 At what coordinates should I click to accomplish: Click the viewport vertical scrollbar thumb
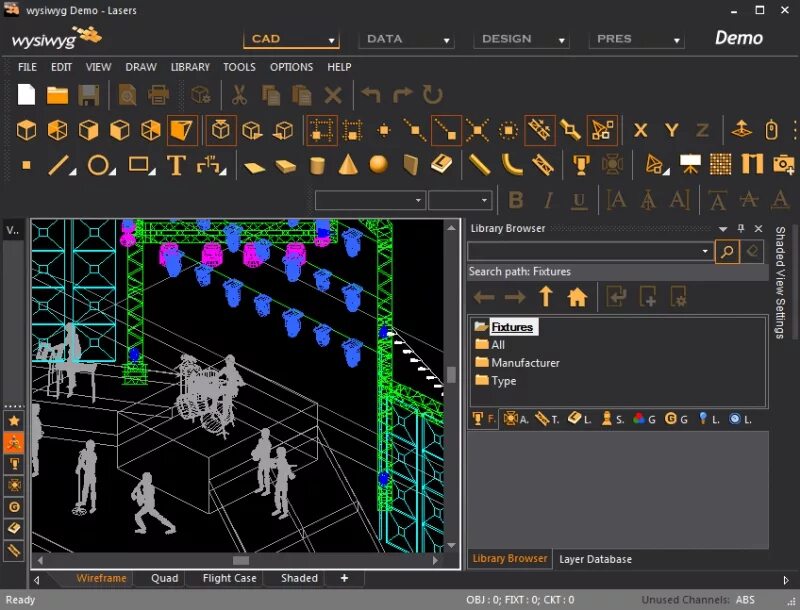coord(452,375)
